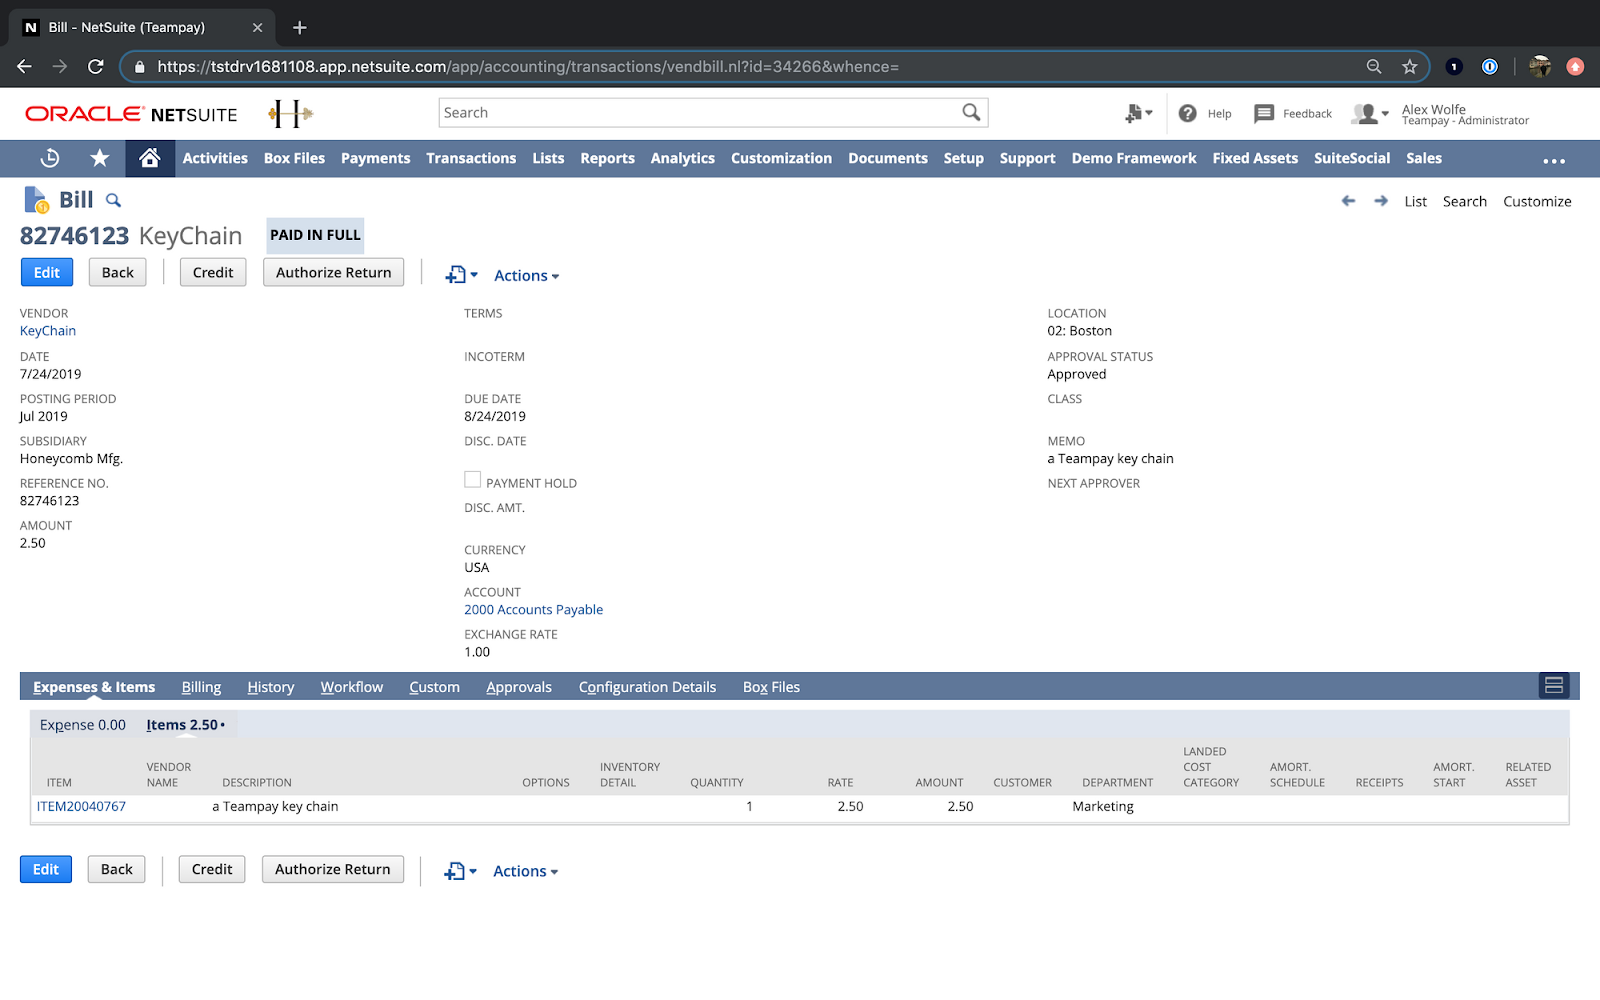The height and width of the screenshot is (1000, 1600).
Task: View site security lock info
Action: tap(140, 66)
